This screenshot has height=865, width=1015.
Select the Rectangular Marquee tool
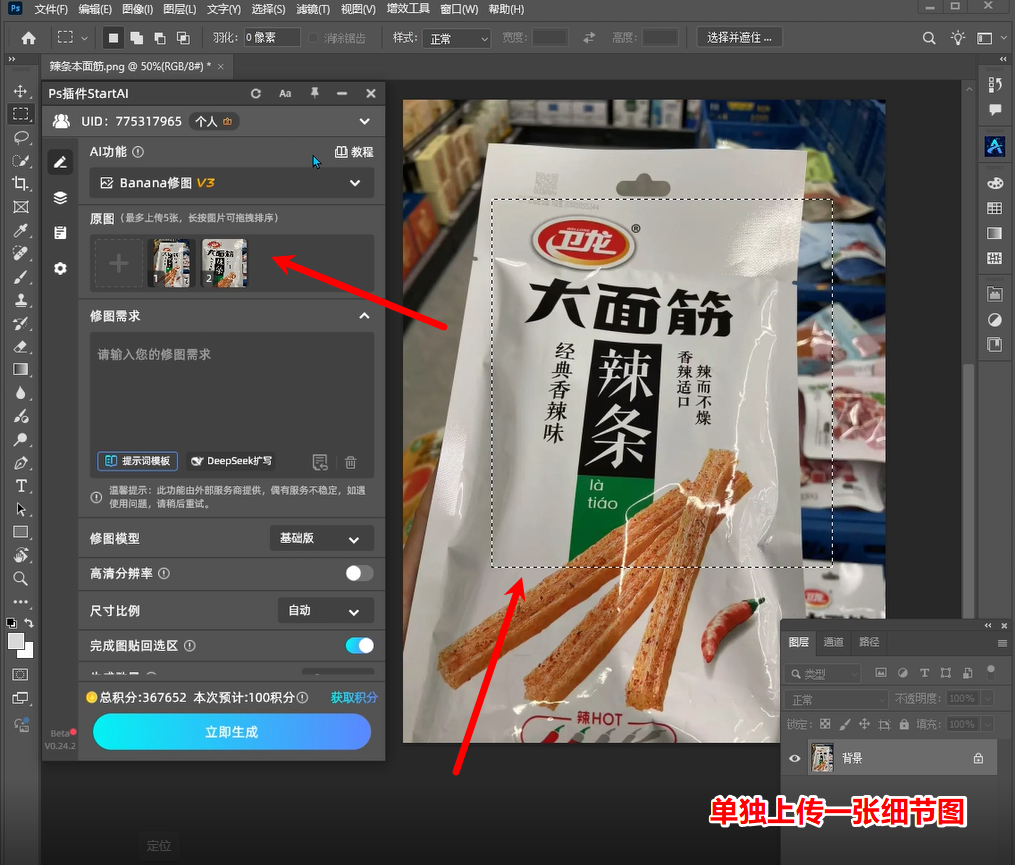[21, 114]
